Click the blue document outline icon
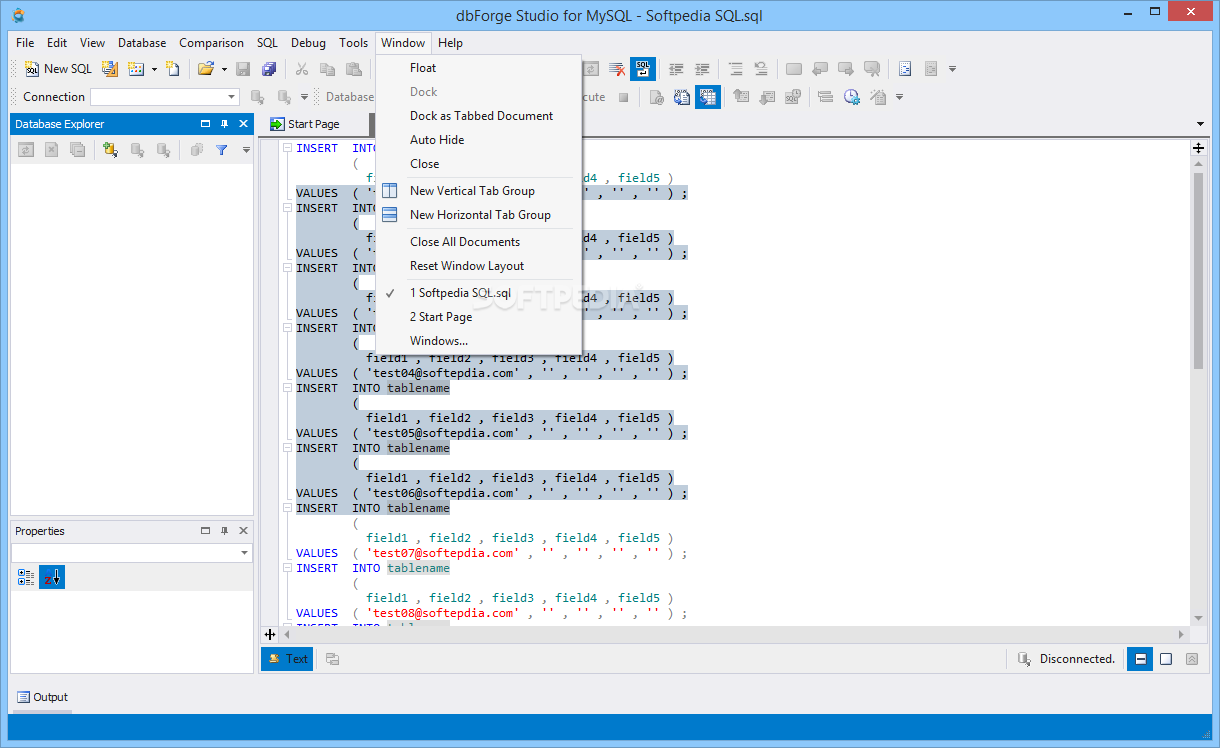The image size is (1220, 748). pyautogui.click(x=905, y=69)
